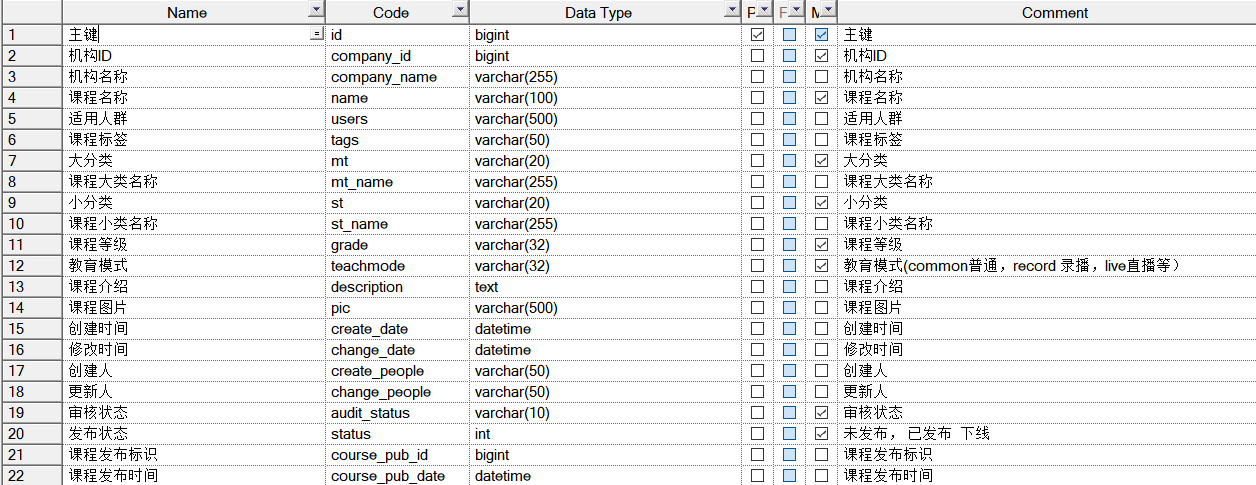The image size is (1256, 485).
Task: Click the course_pub_id code cell
Action: (x=399, y=455)
